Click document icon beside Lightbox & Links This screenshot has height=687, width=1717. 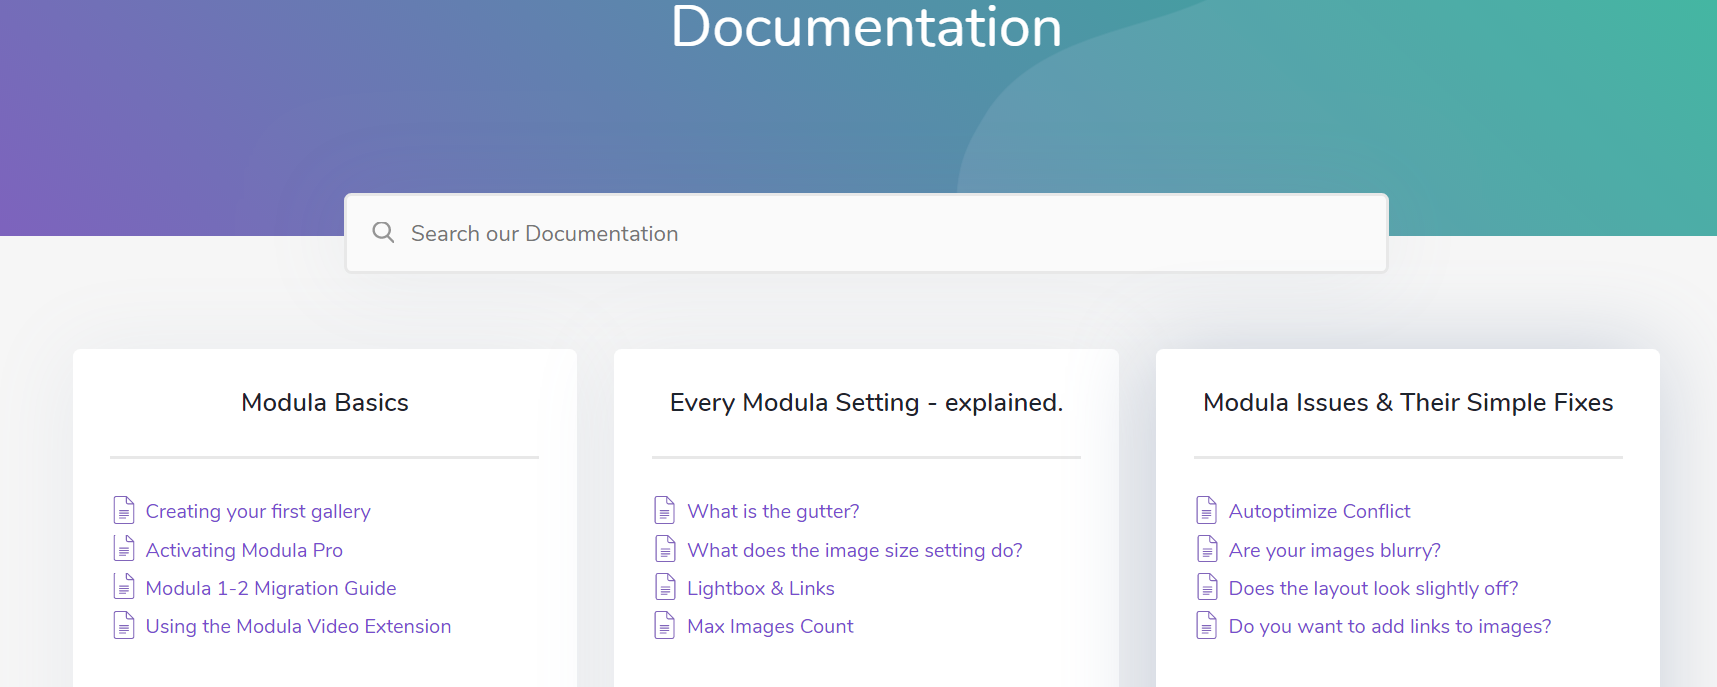(665, 586)
